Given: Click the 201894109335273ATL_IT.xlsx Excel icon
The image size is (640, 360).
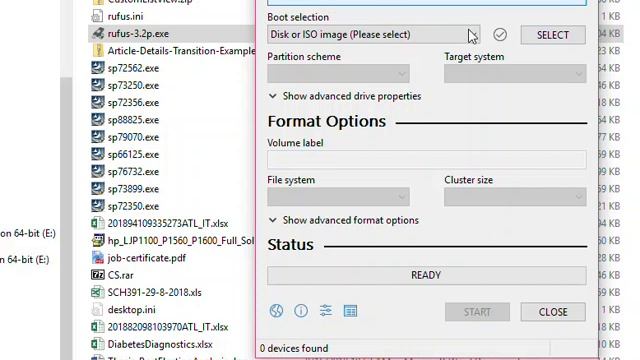Looking at the screenshot, I should pyautogui.click(x=98, y=223).
